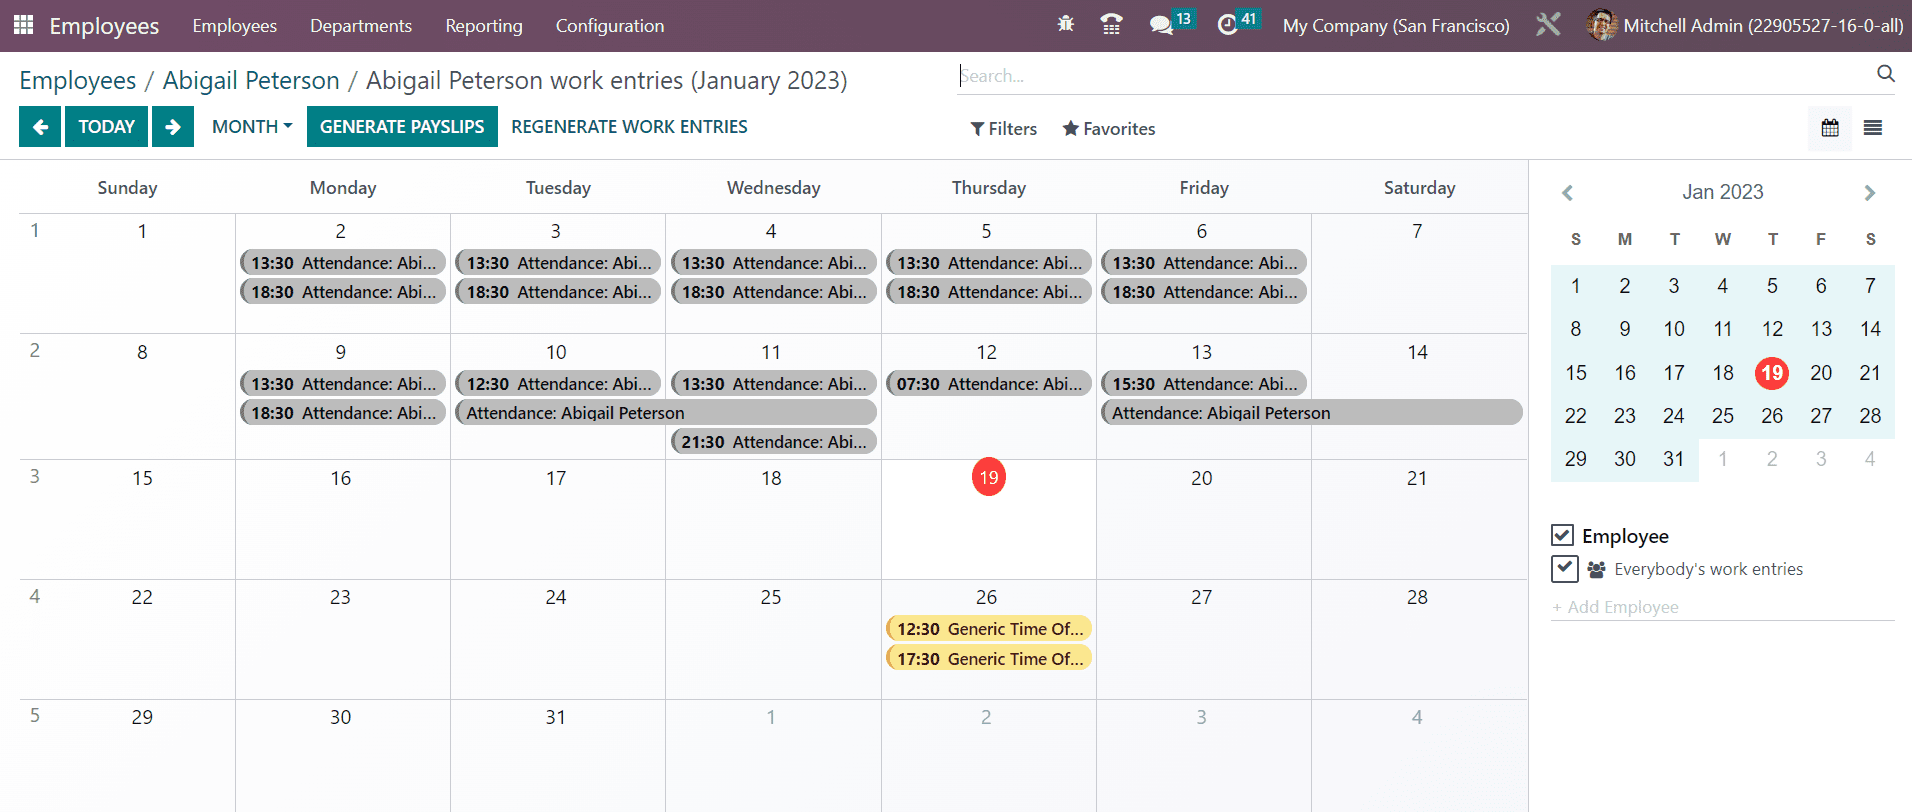Click the wrench and screwdriver tools icon
The height and width of the screenshot is (812, 1912).
1548,25
